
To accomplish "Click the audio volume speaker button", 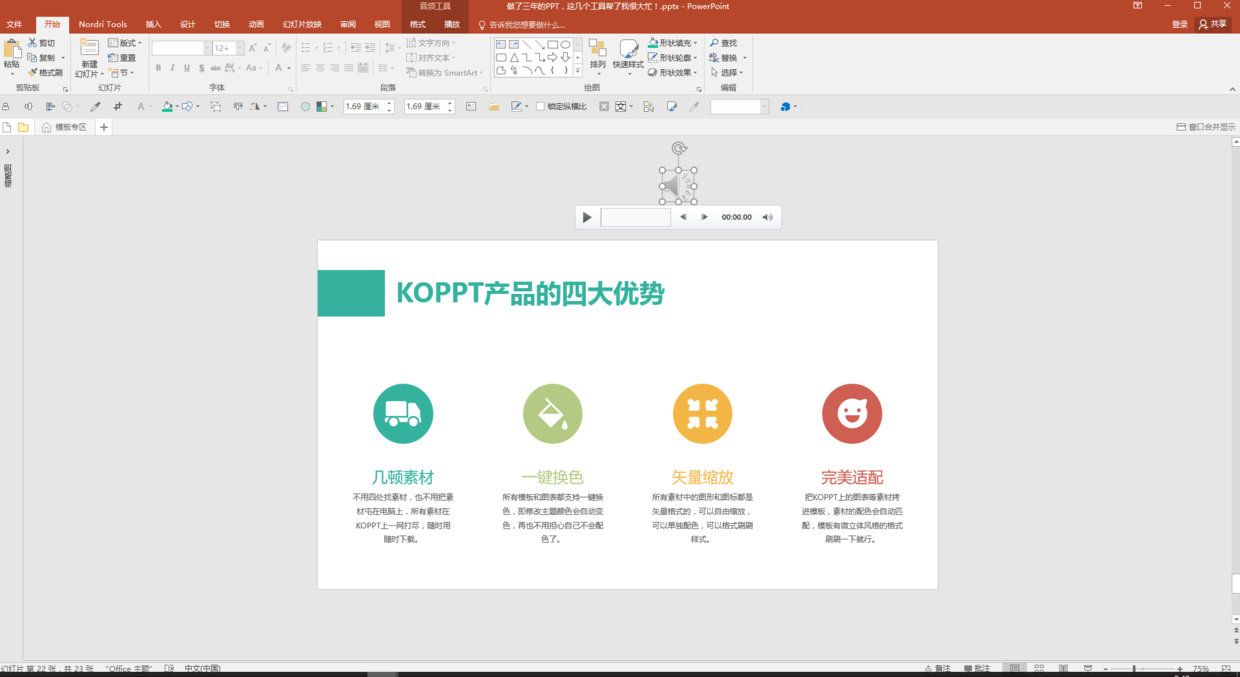I will 768,217.
